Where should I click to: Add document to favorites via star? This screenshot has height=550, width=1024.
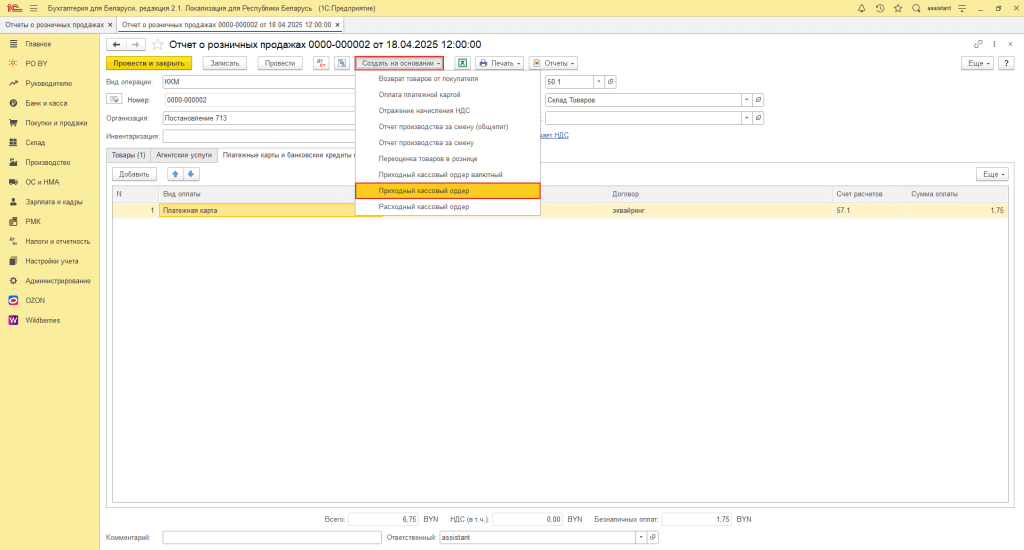157,44
